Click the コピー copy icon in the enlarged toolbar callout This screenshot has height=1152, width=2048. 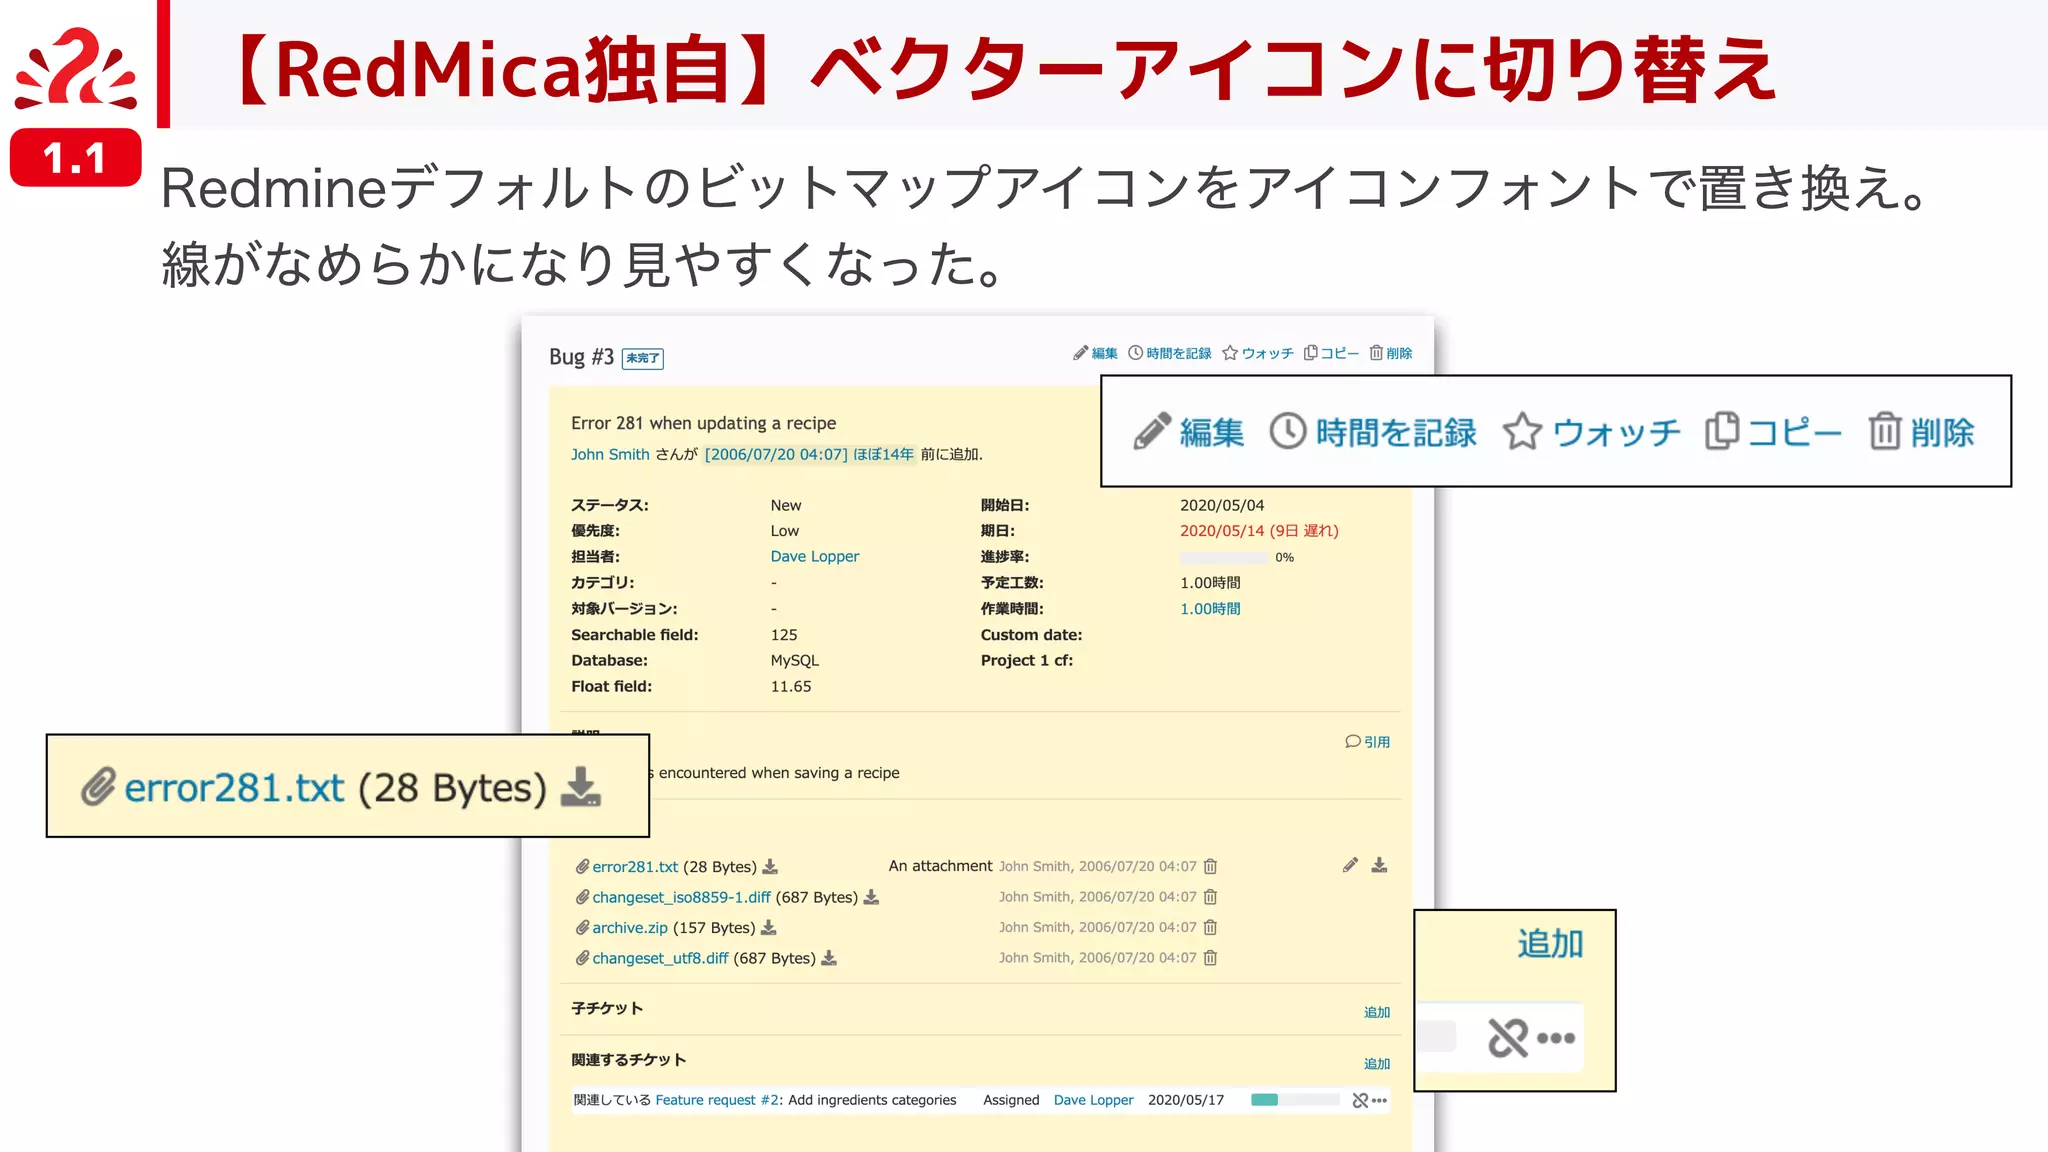[x=1722, y=431]
